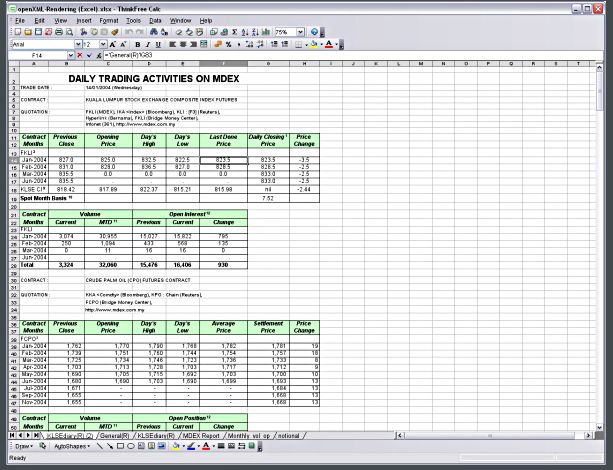Image resolution: width=613 pixels, height=470 pixels.
Task: Click the Cut scissors icon
Action: click(x=83, y=32)
